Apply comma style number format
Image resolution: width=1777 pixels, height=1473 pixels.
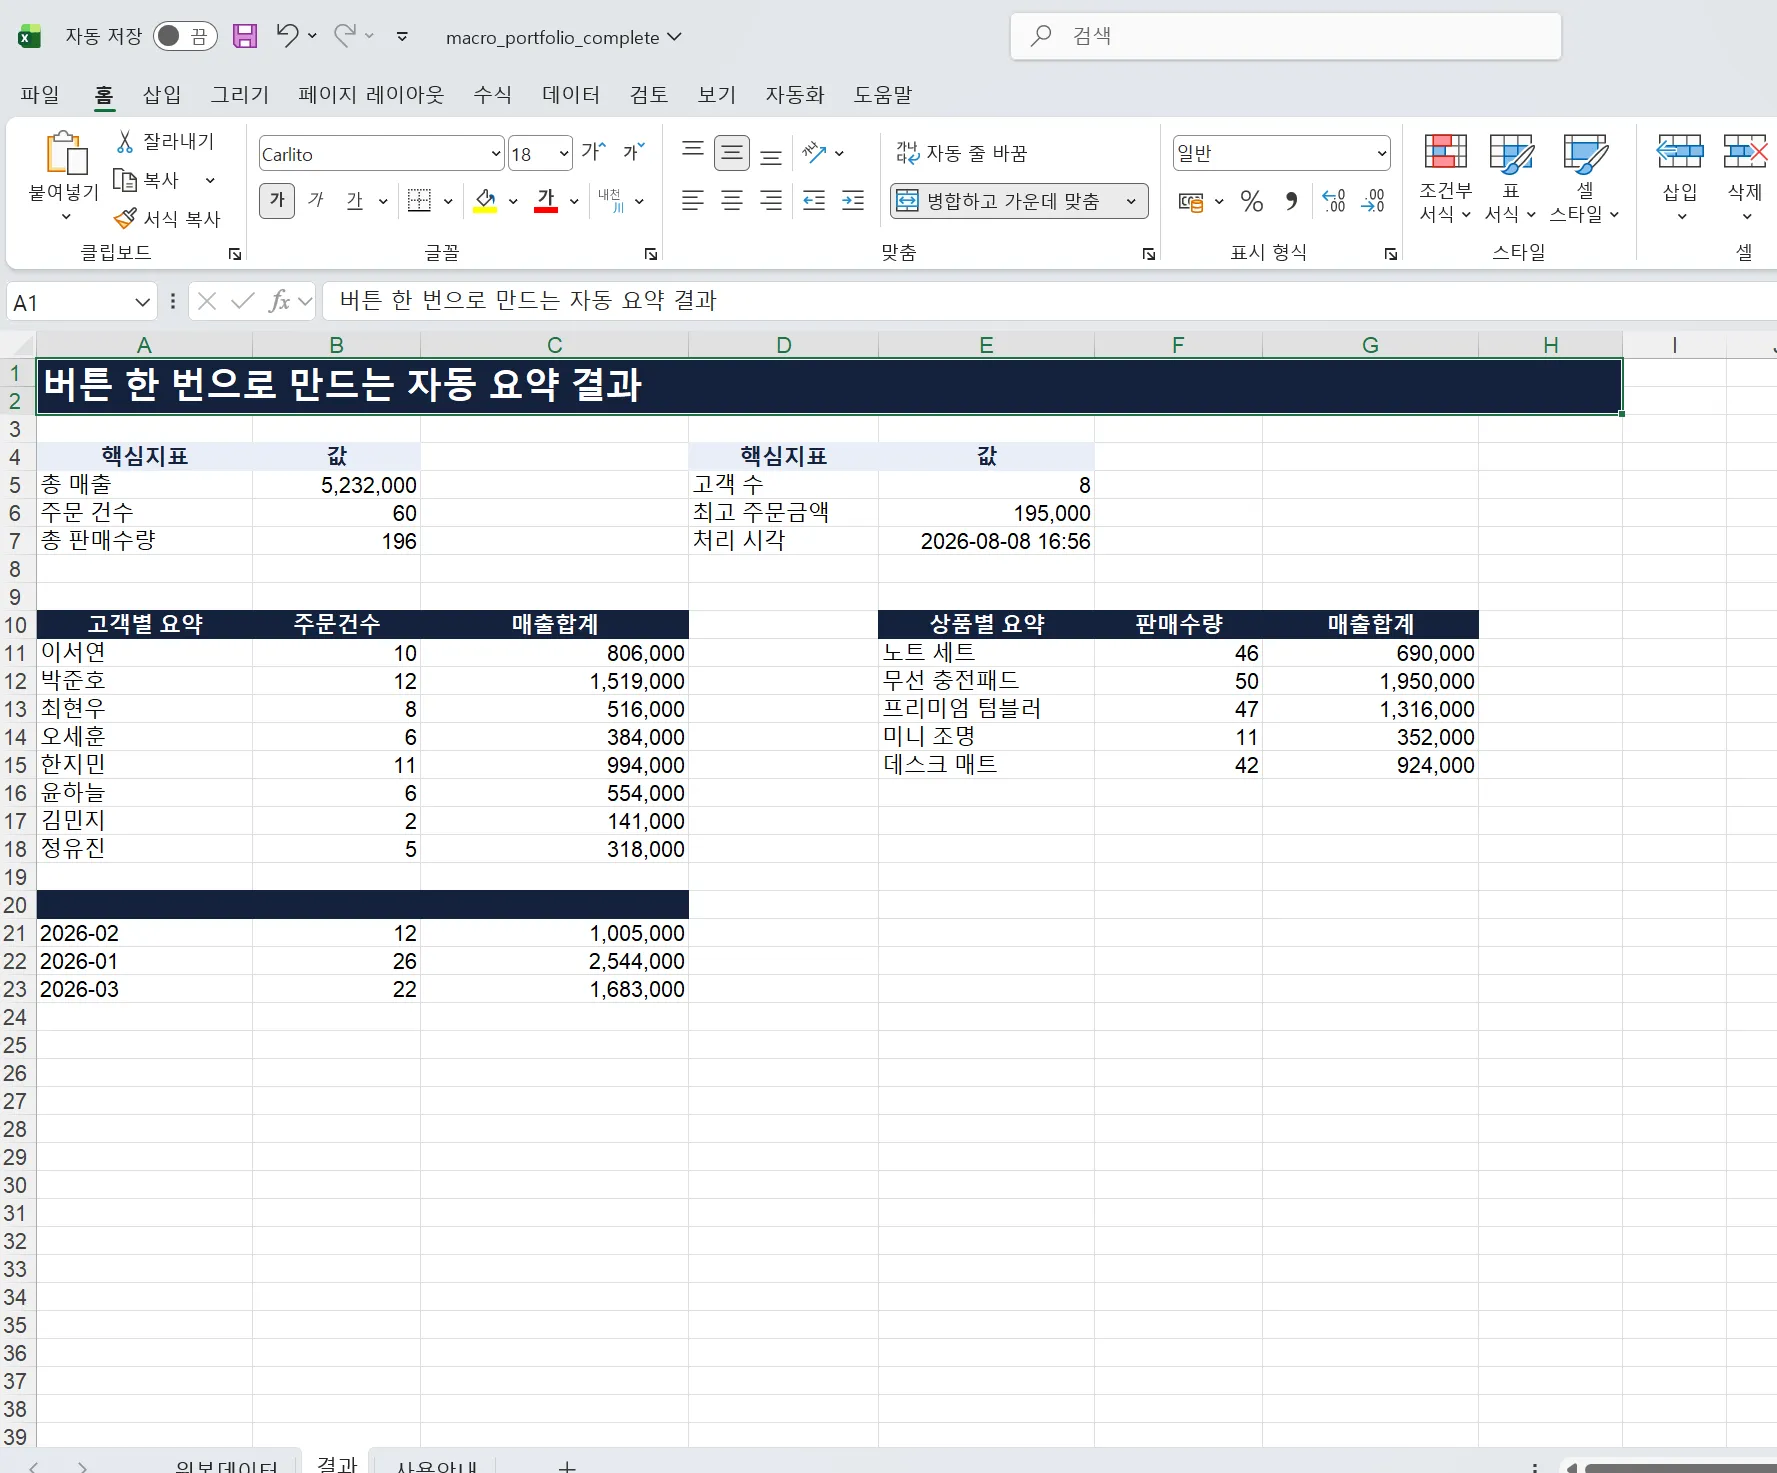pos(1292,201)
